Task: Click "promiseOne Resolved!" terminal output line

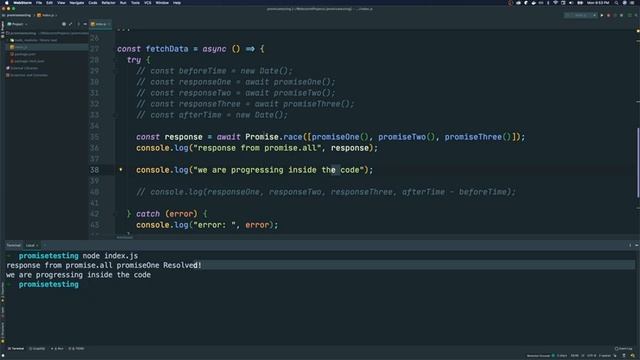Action: [159, 265]
